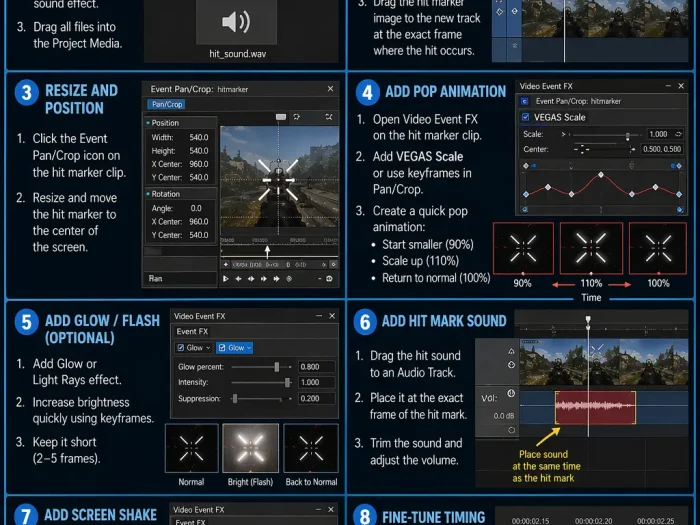
Task: Adjust the Intensity slider
Action: [x=288, y=382]
